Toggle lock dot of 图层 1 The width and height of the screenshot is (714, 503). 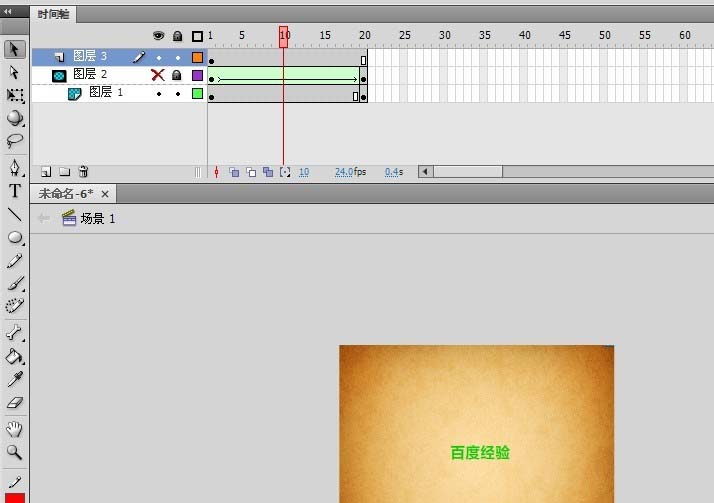(178, 94)
